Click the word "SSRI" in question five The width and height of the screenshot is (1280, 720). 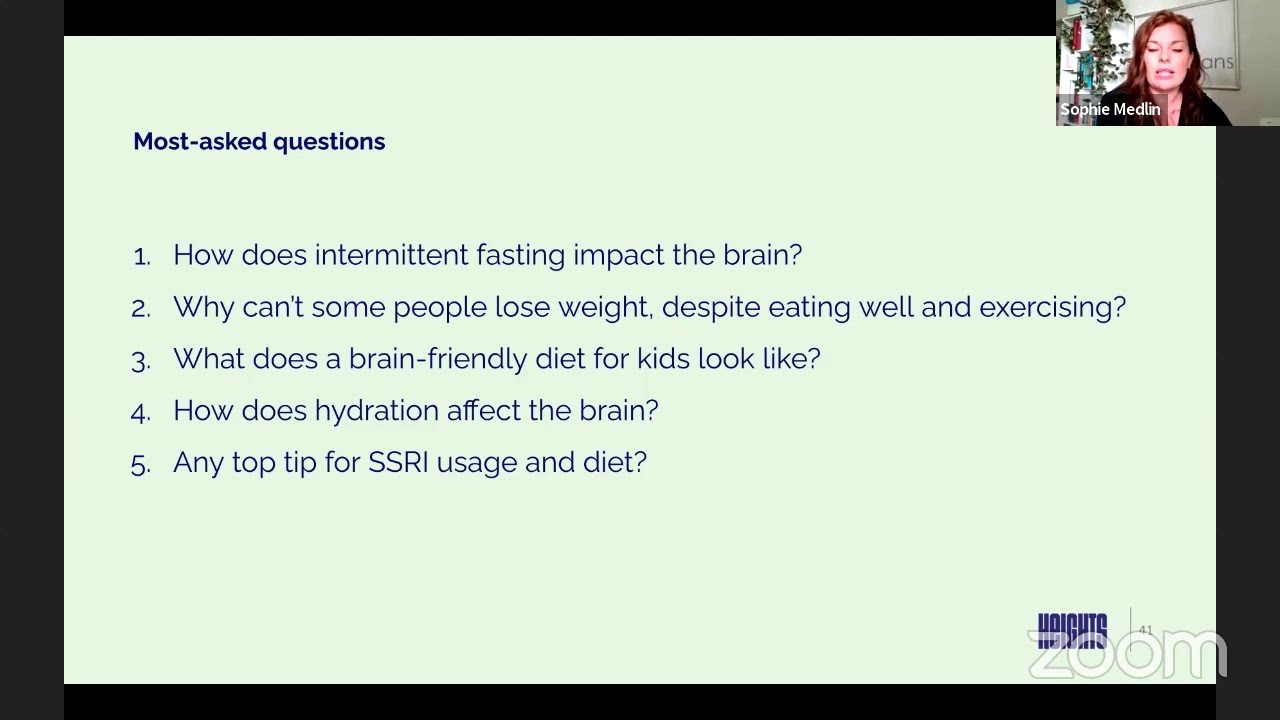click(x=398, y=463)
